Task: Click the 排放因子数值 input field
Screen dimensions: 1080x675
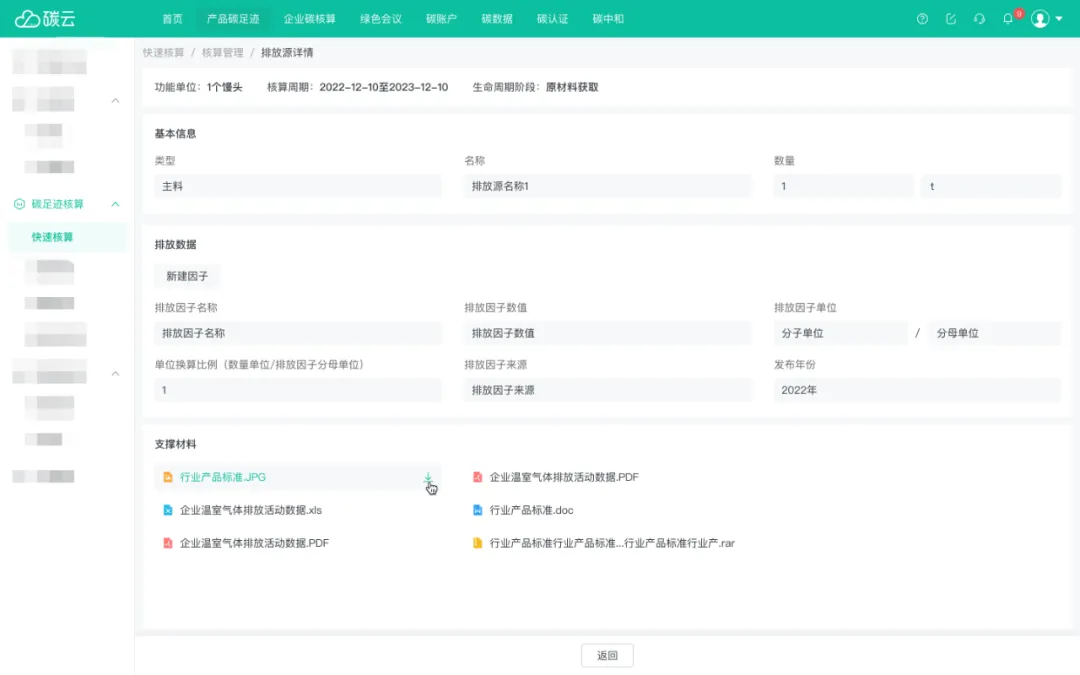Action: (607, 333)
